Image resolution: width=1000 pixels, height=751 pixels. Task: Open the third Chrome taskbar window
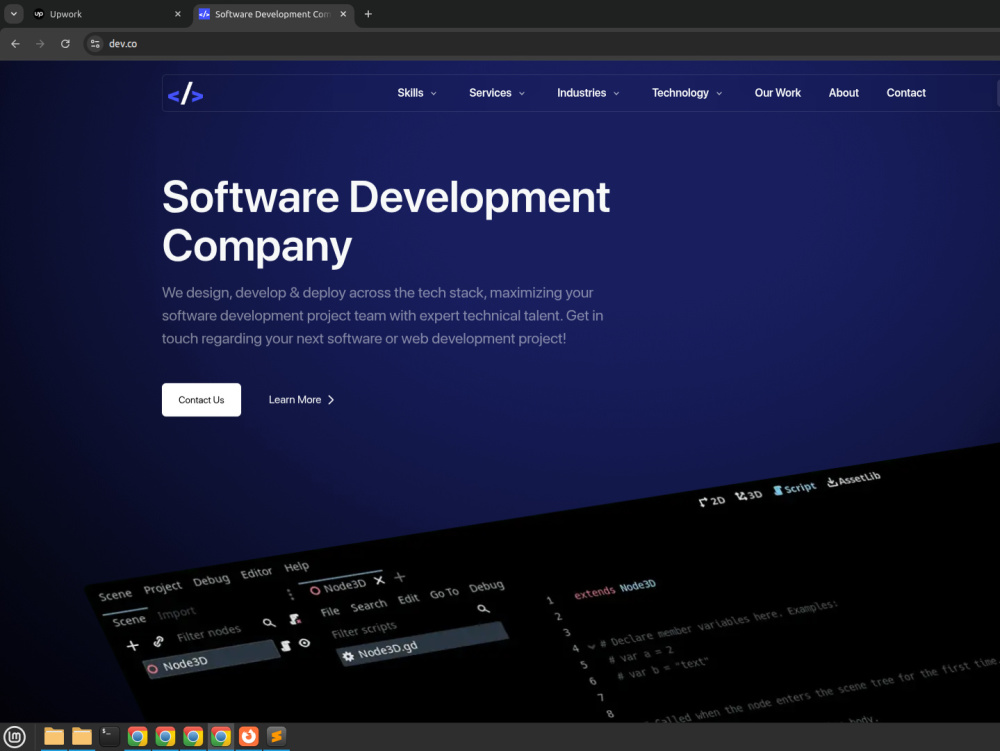(x=193, y=737)
